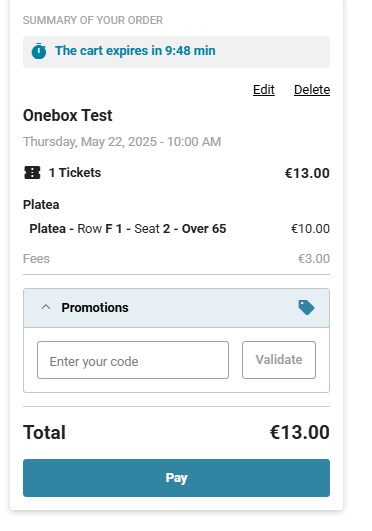Image resolution: width=372 pixels, height=531 pixels.
Task: Open the Edit order link
Action: point(264,90)
